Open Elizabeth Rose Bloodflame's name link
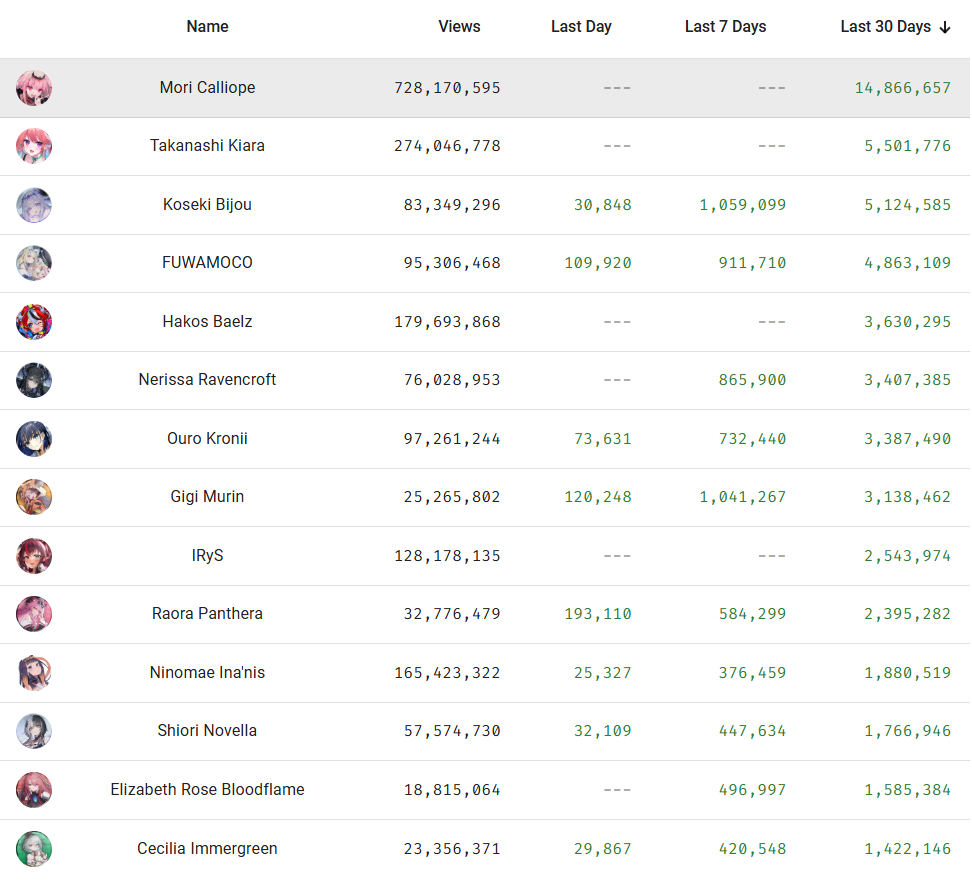The width and height of the screenshot is (972, 892). coord(207,790)
